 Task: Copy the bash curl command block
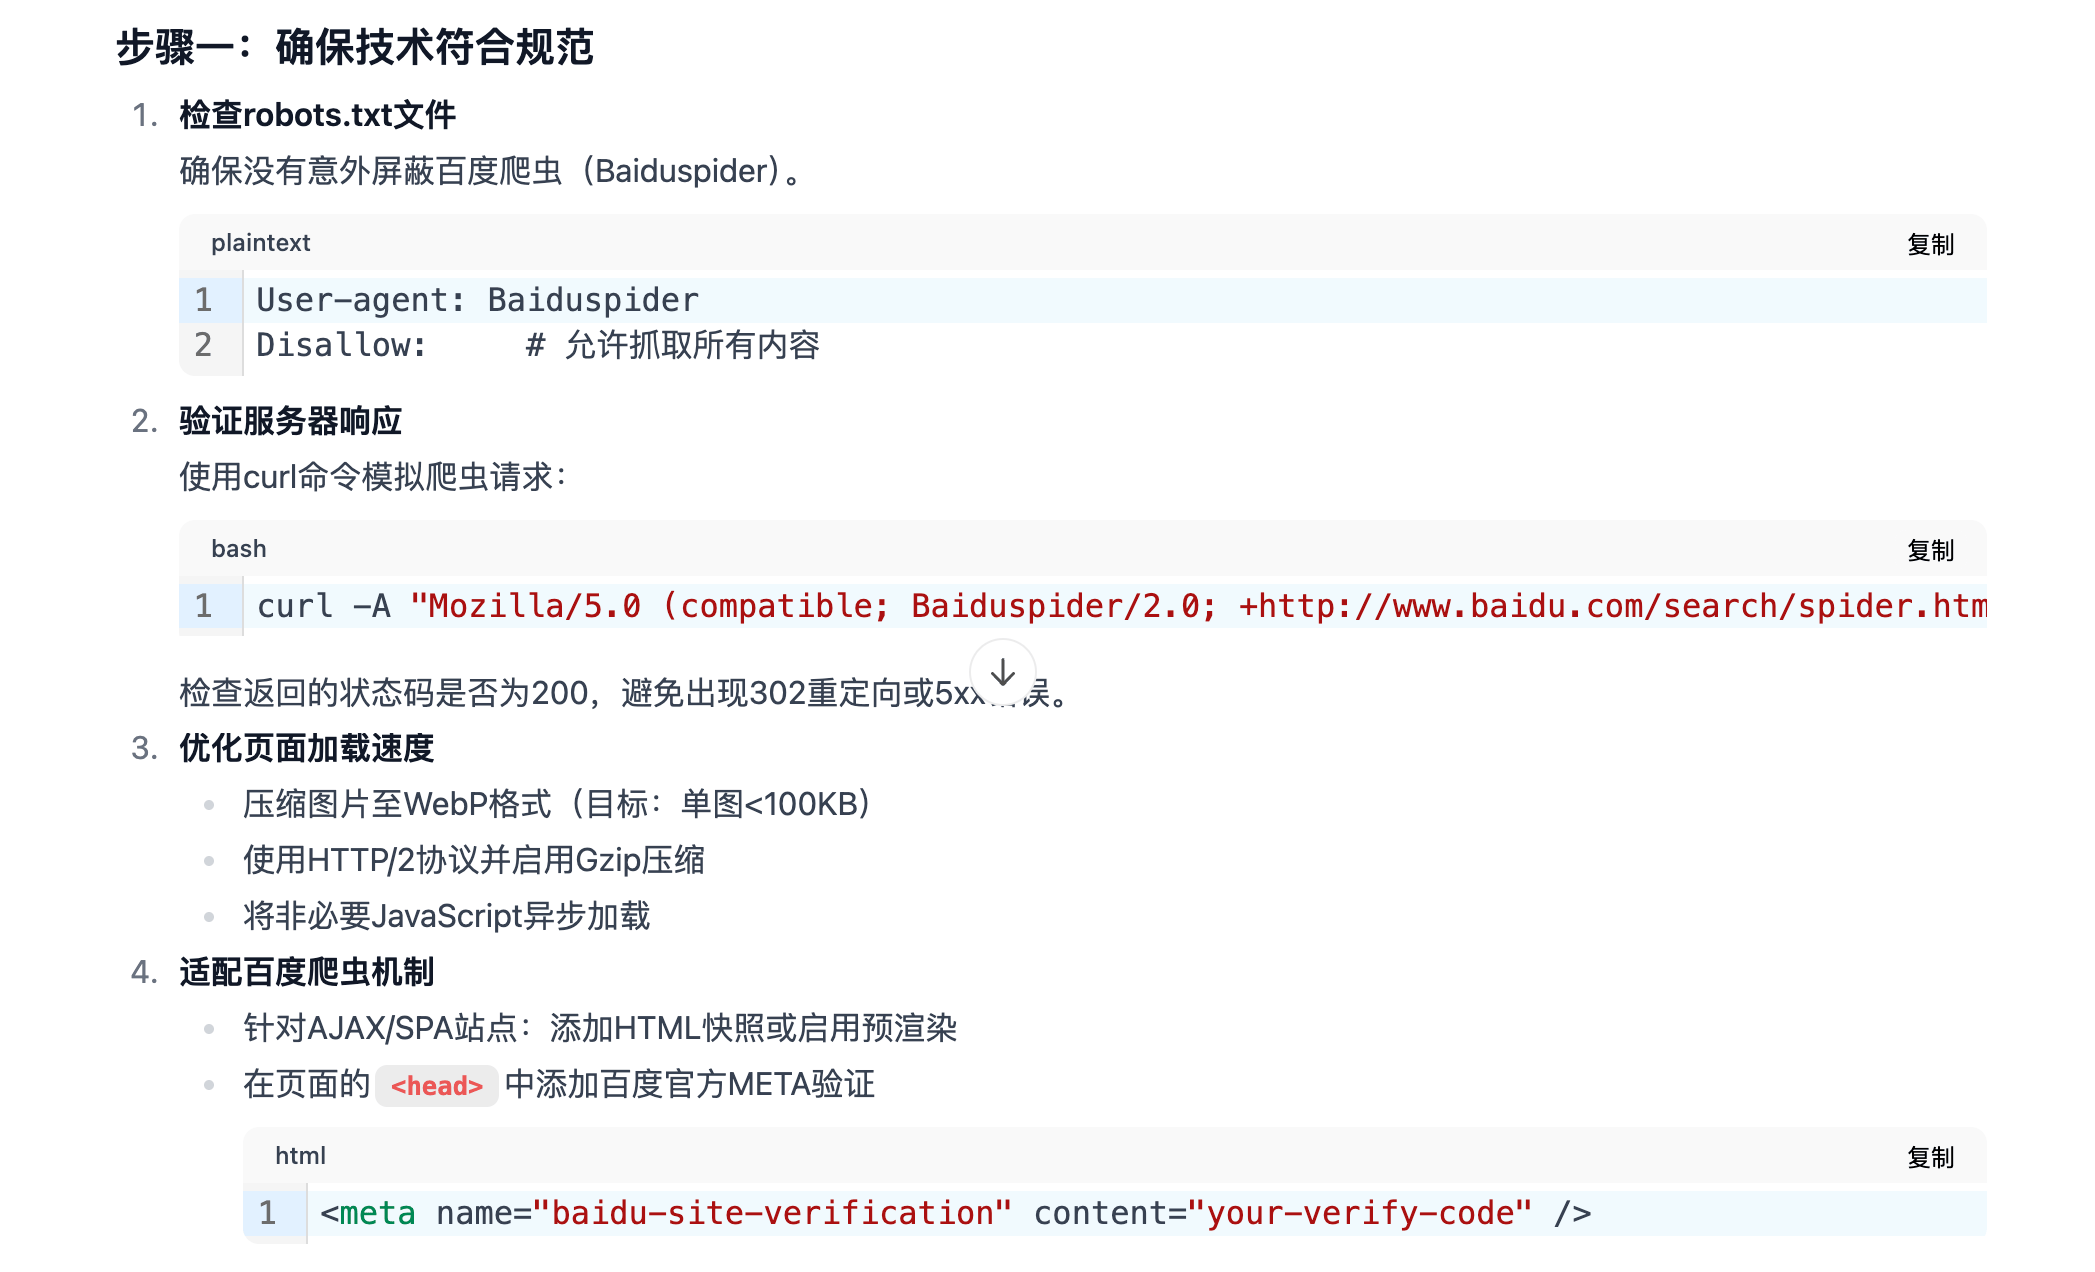(x=1929, y=550)
